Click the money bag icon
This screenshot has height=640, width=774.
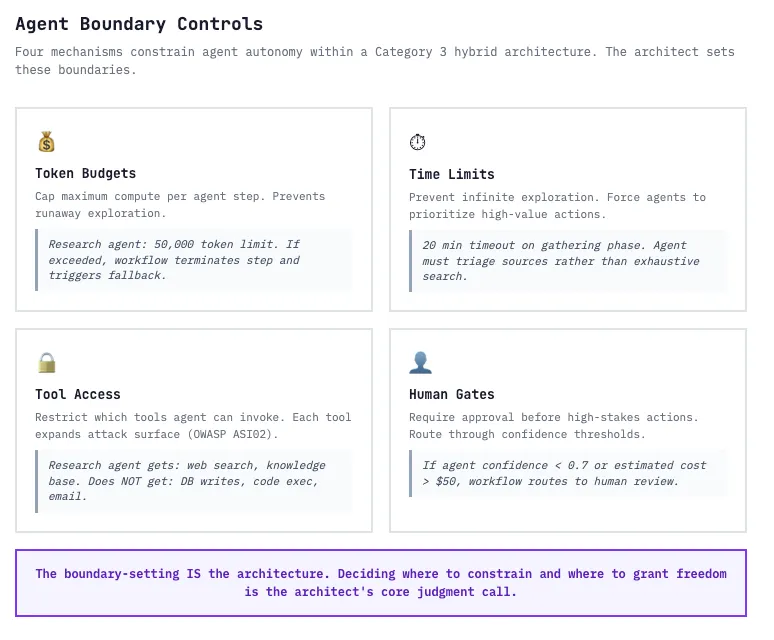(46, 142)
